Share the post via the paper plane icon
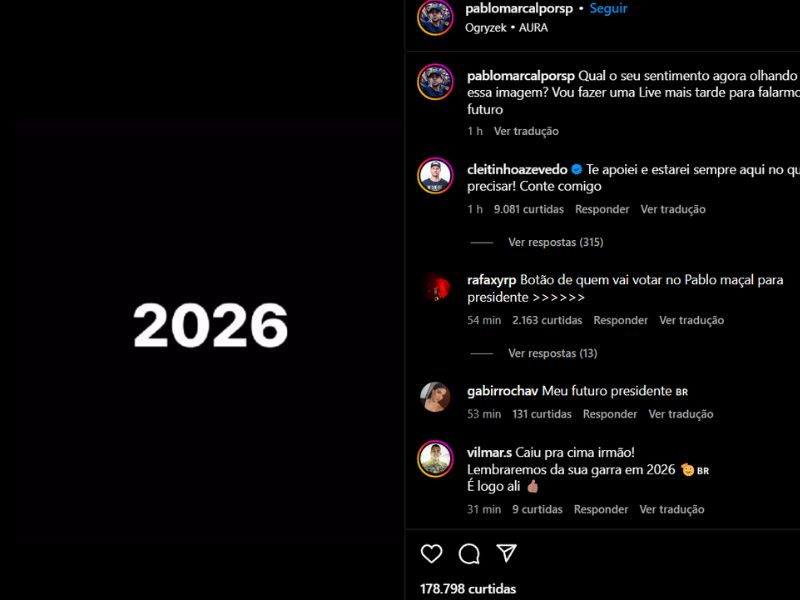This screenshot has width=800, height=600. pyautogui.click(x=507, y=553)
